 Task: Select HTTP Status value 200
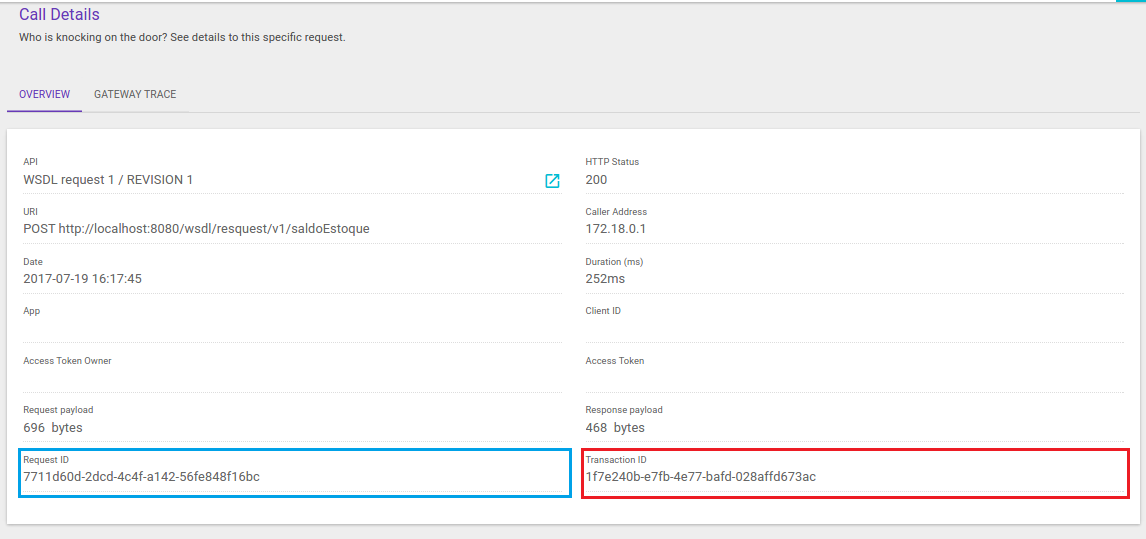point(596,179)
